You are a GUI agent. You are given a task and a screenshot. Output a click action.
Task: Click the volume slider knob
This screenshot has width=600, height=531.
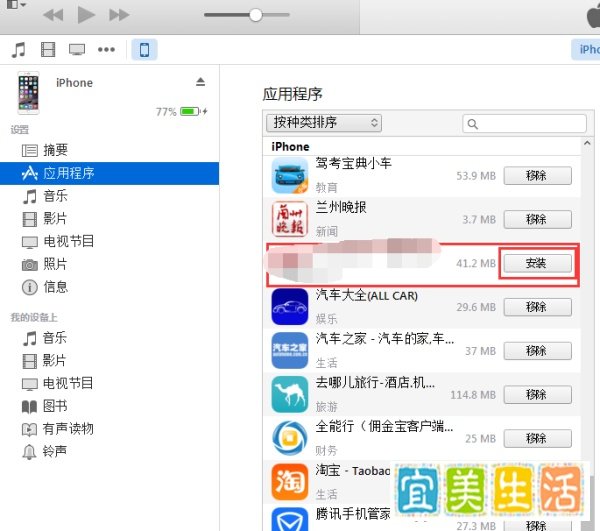pos(256,15)
